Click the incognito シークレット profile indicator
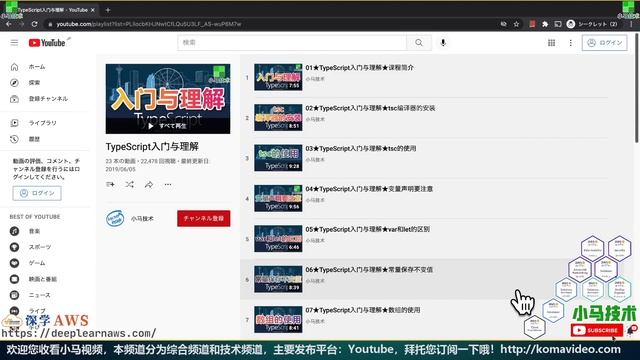 click(x=592, y=24)
